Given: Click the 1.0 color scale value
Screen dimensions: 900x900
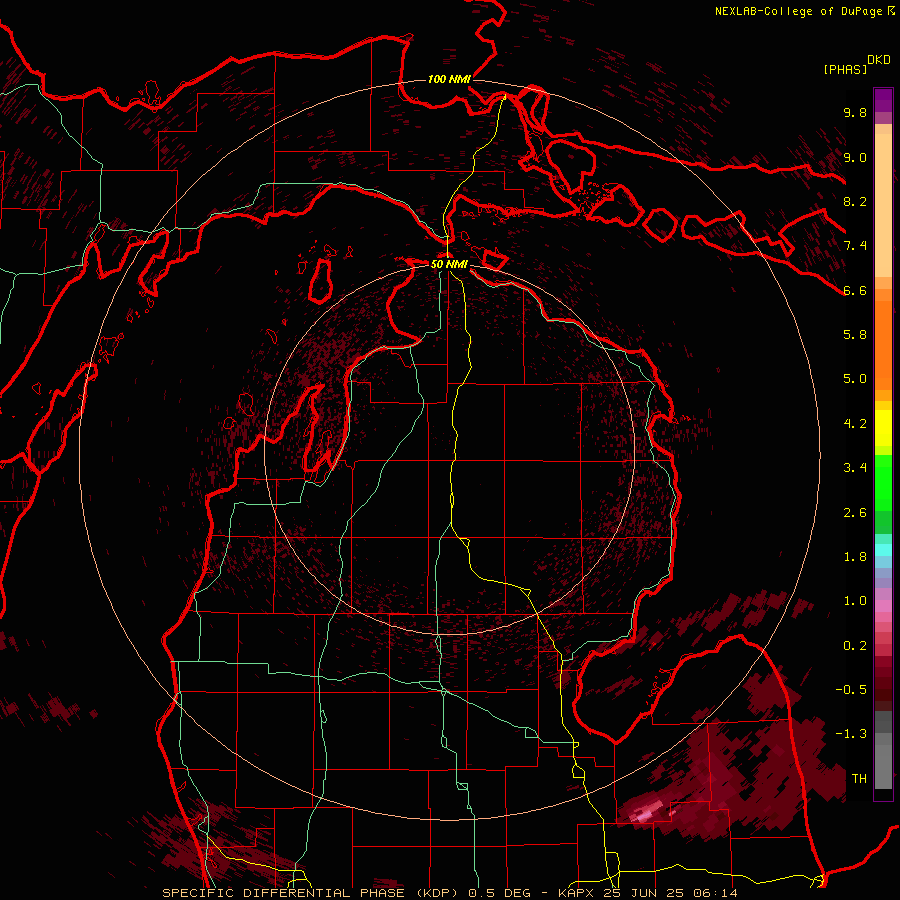Looking at the screenshot, I should 855,601.
